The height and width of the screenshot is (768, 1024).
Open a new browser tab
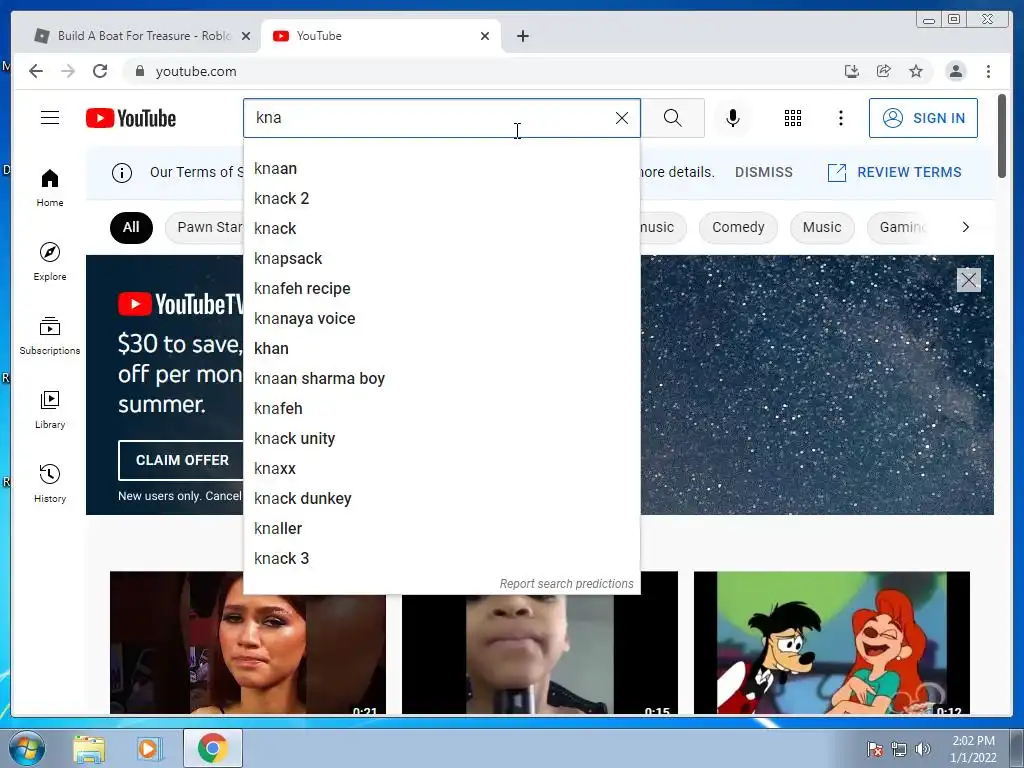pos(522,36)
